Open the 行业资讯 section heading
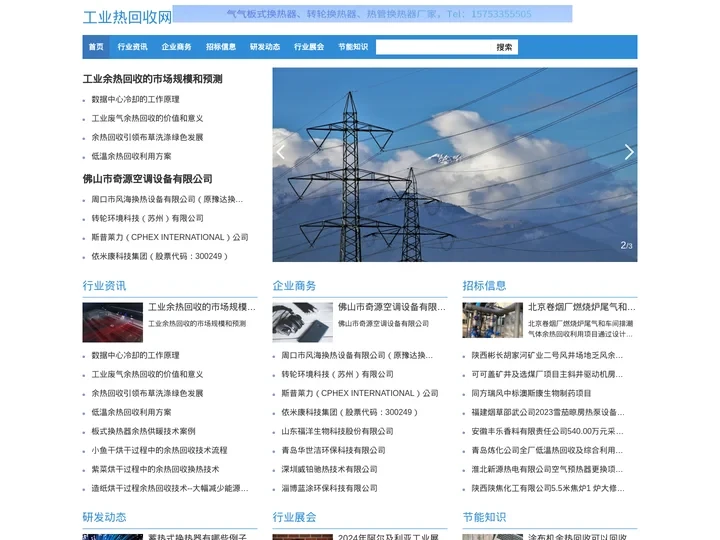Viewport: 720px width, 540px height. [x=104, y=286]
